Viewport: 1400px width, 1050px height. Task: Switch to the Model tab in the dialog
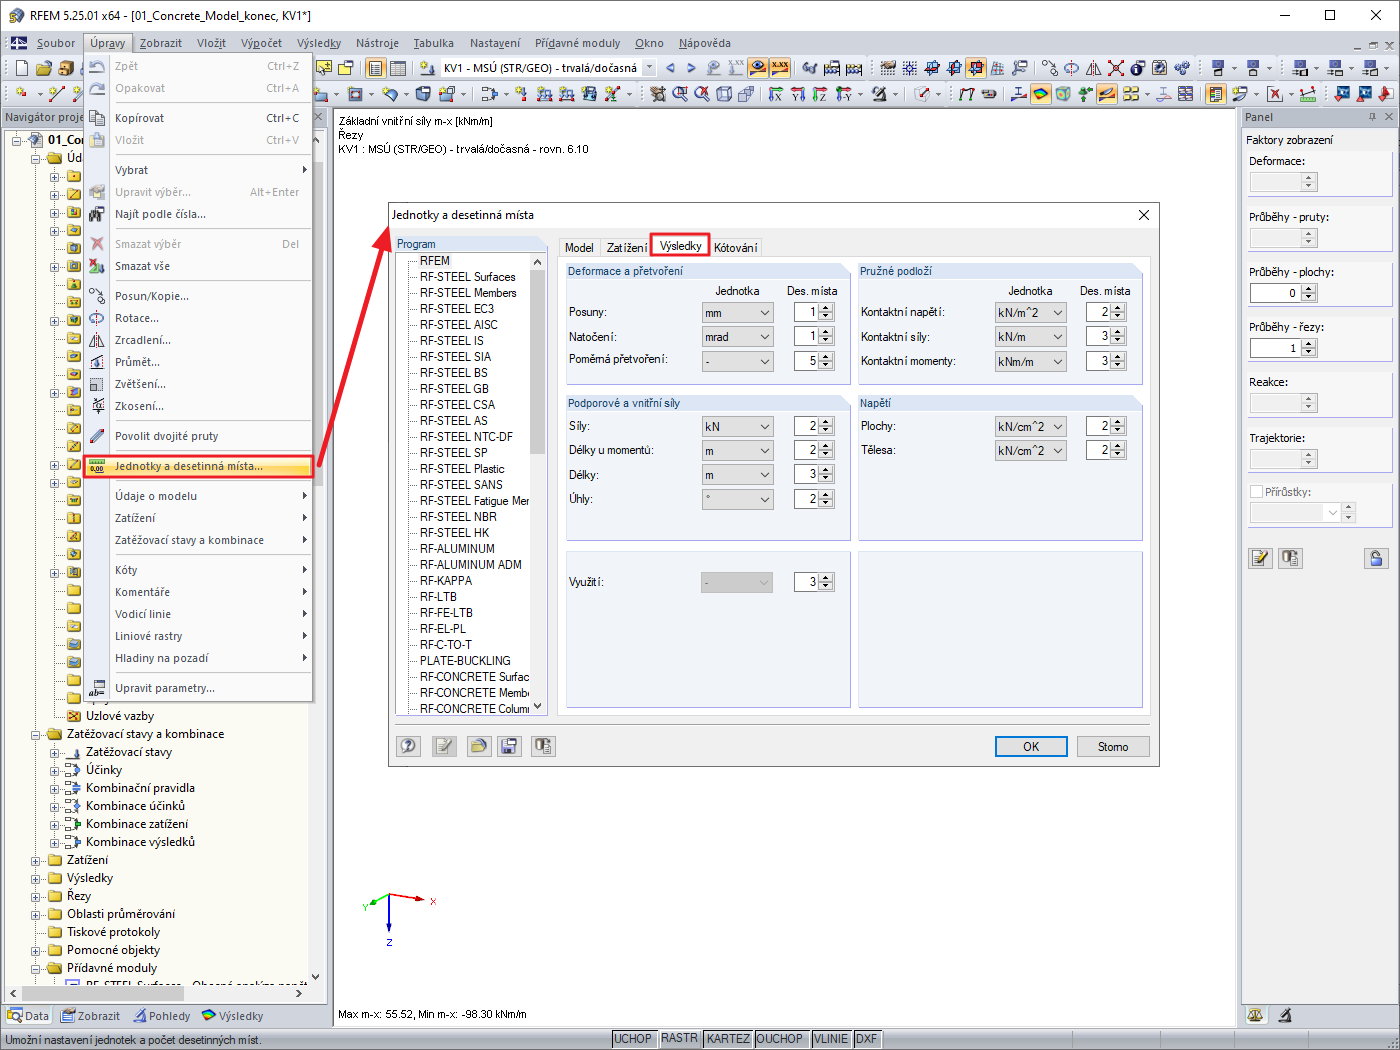click(579, 247)
